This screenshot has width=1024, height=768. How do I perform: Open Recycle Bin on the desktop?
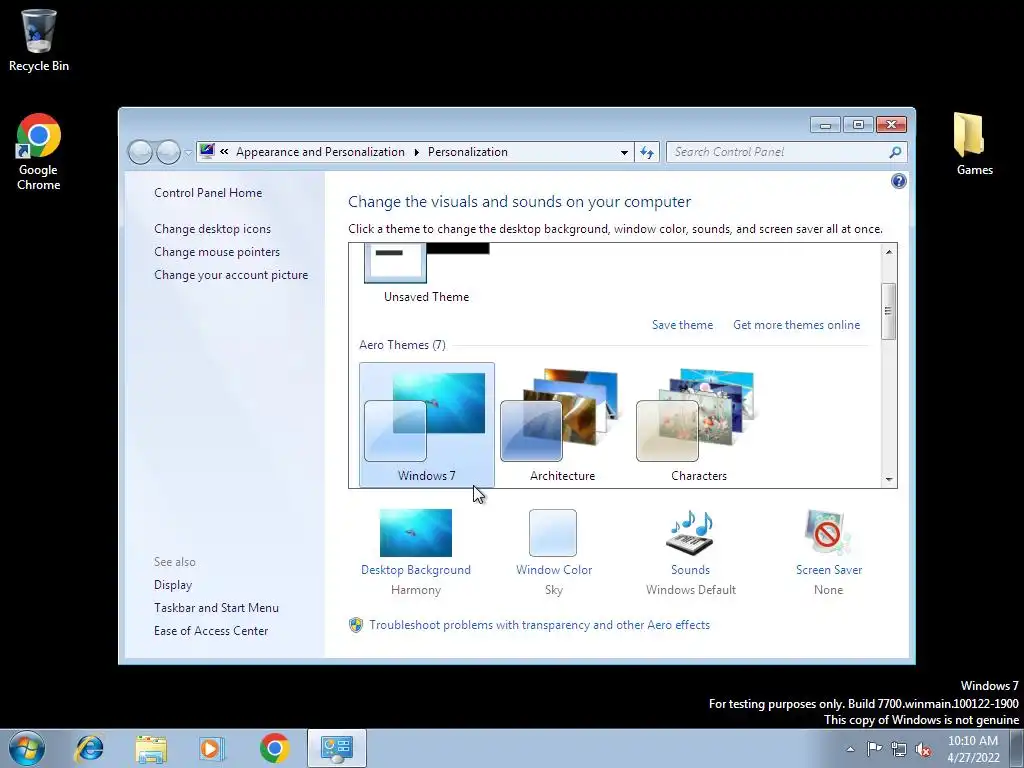[39, 39]
